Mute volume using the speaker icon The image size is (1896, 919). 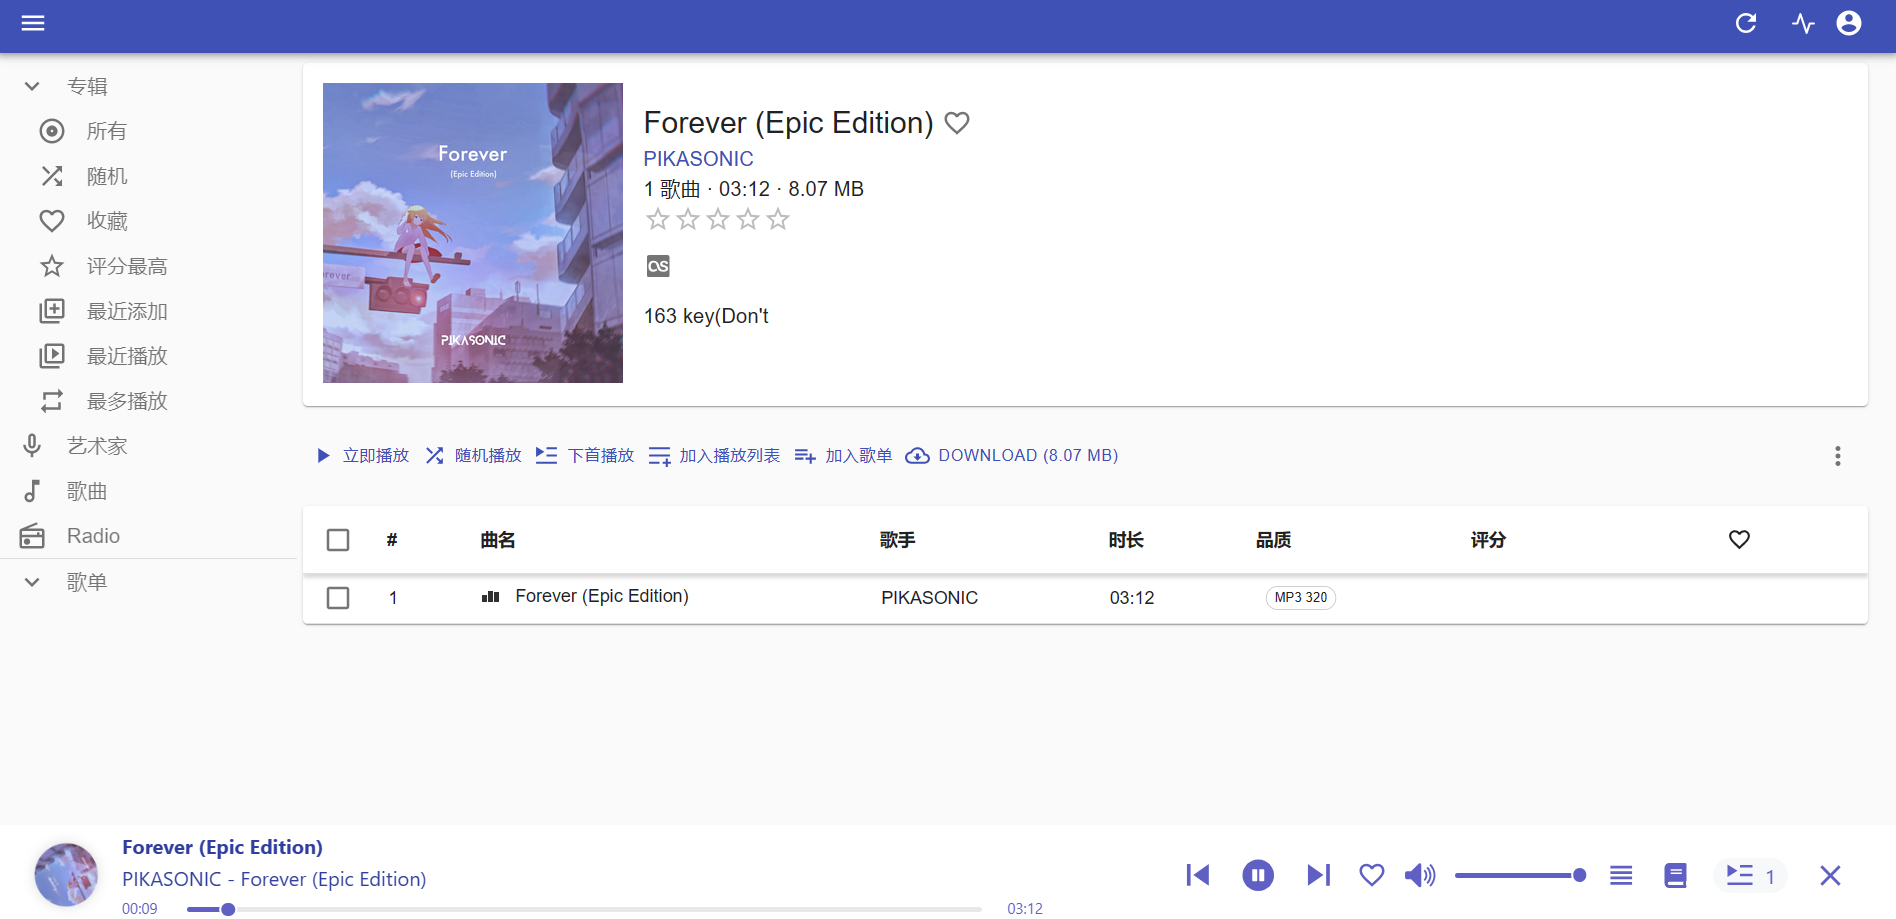1419,875
